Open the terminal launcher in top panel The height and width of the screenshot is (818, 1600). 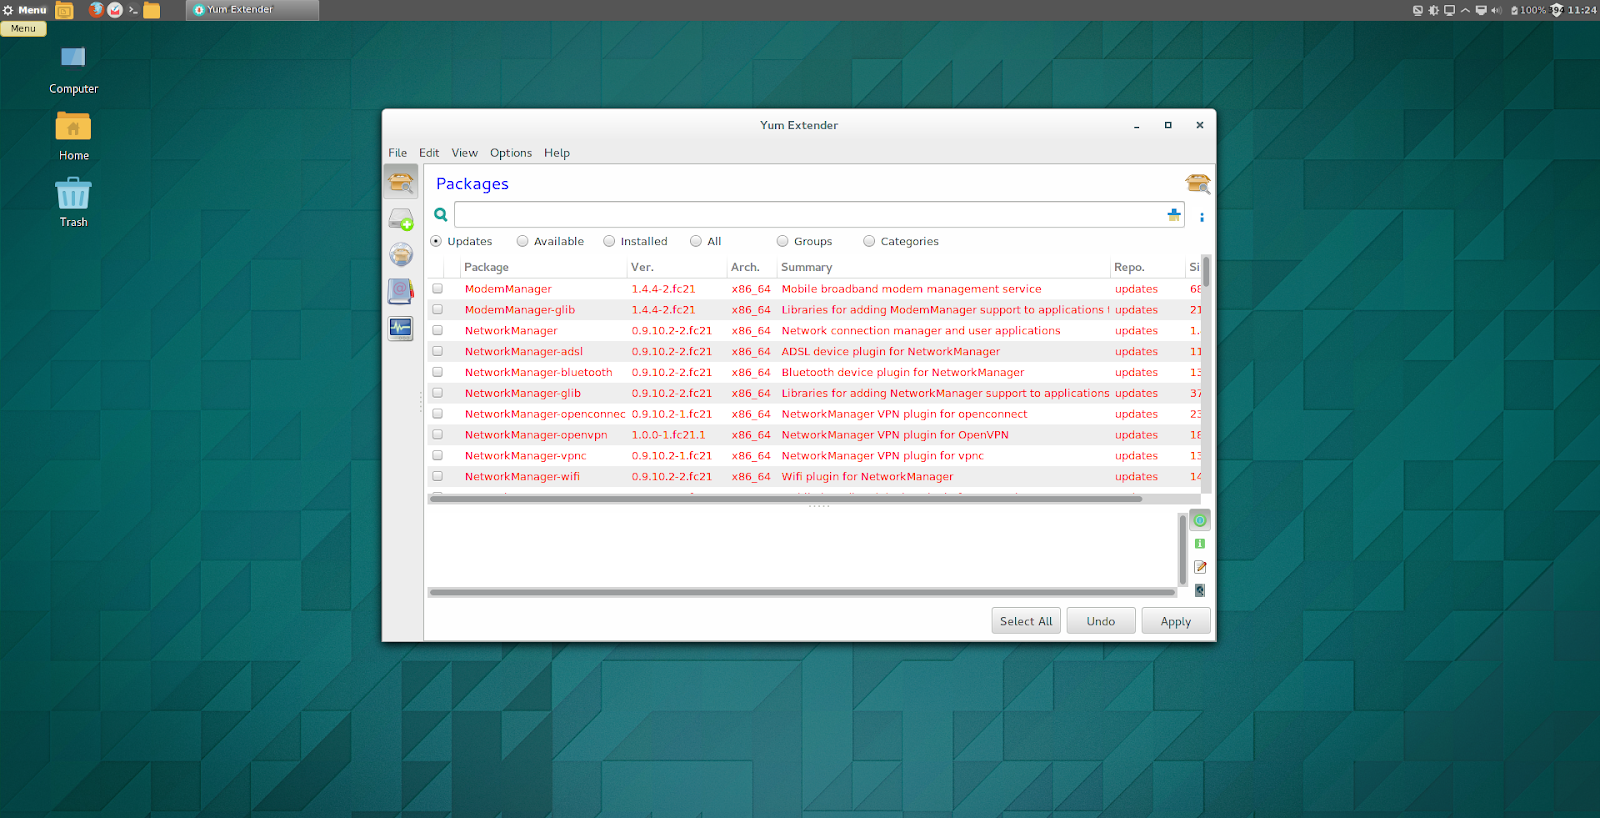coord(133,10)
